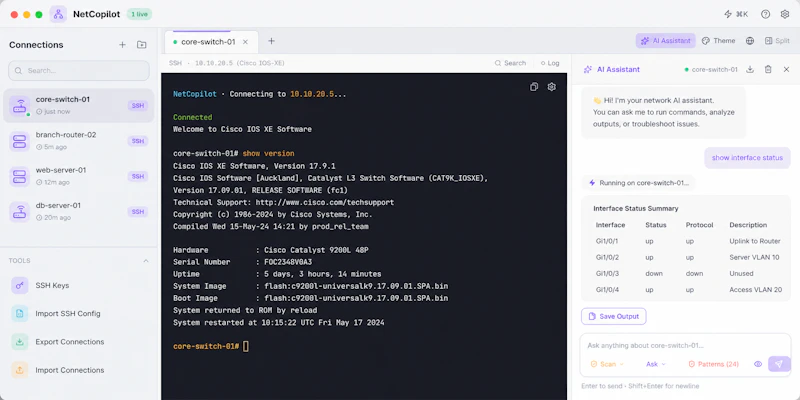Select core-switch-01 connection in sidebar
Screen dimensions: 800x400
[x=79, y=106]
